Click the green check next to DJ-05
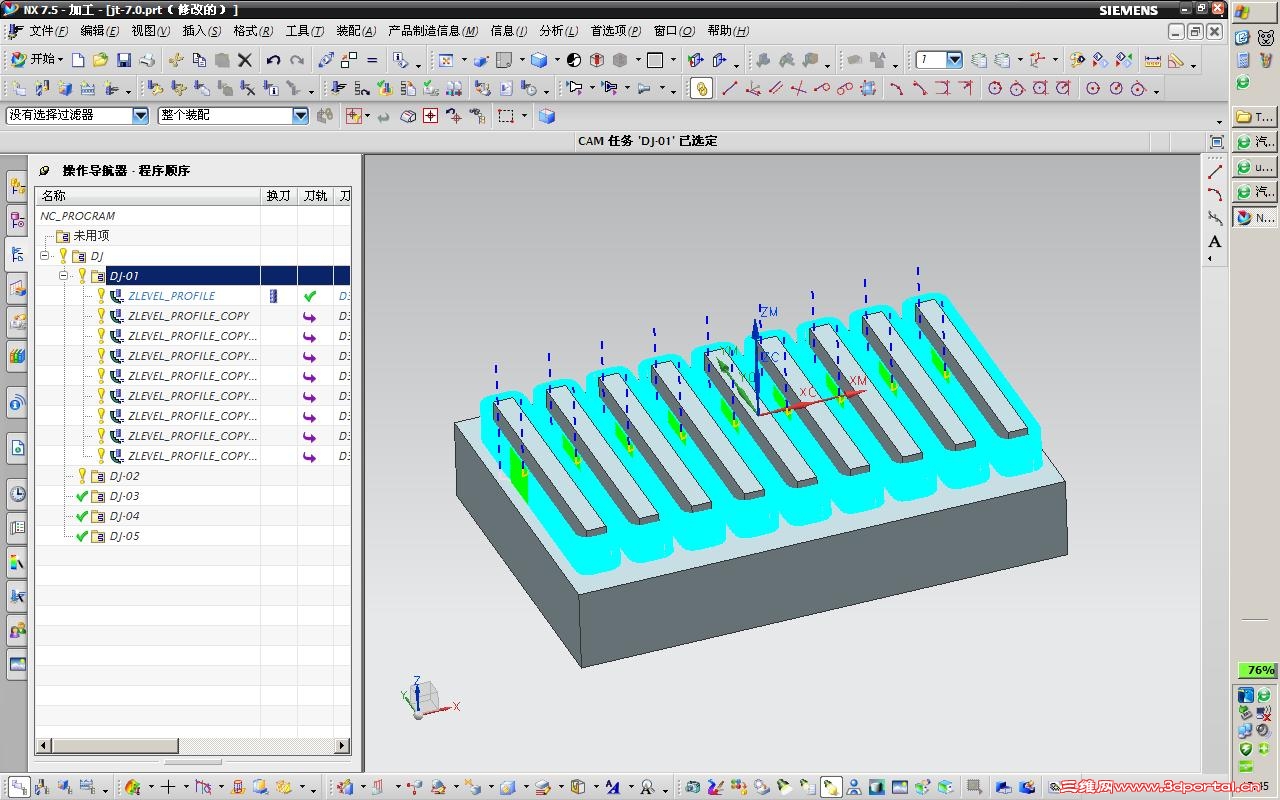The height and width of the screenshot is (800, 1280). [82, 536]
